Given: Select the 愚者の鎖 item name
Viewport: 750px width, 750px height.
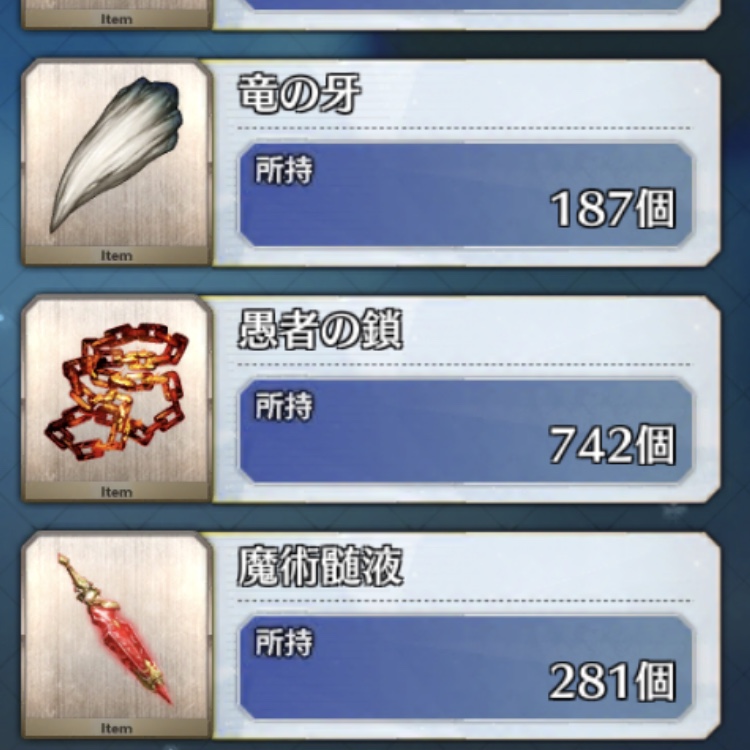Looking at the screenshot, I should [x=320, y=329].
